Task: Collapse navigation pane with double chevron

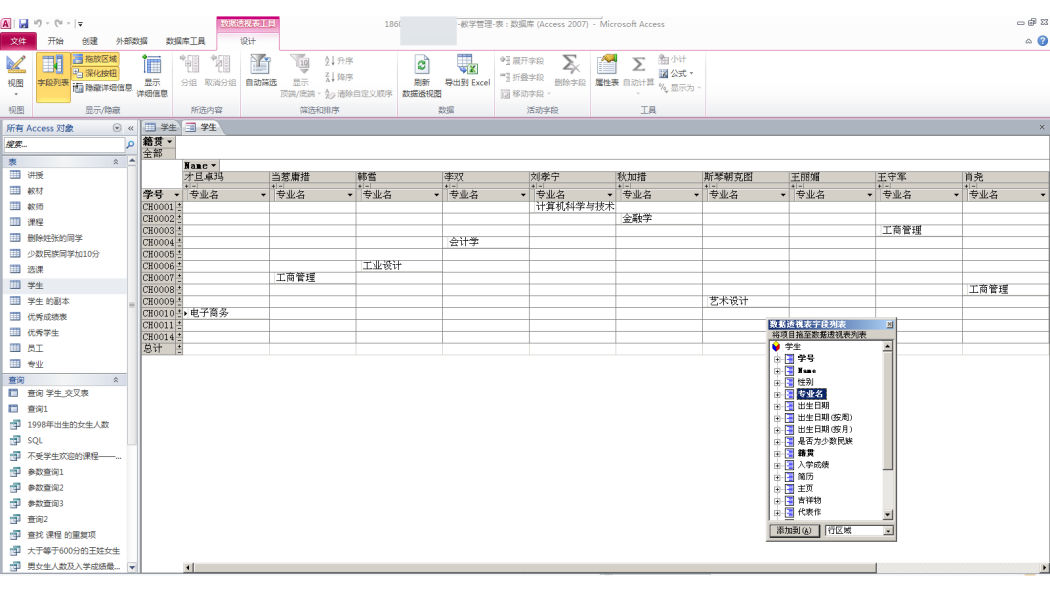Action: (x=131, y=128)
